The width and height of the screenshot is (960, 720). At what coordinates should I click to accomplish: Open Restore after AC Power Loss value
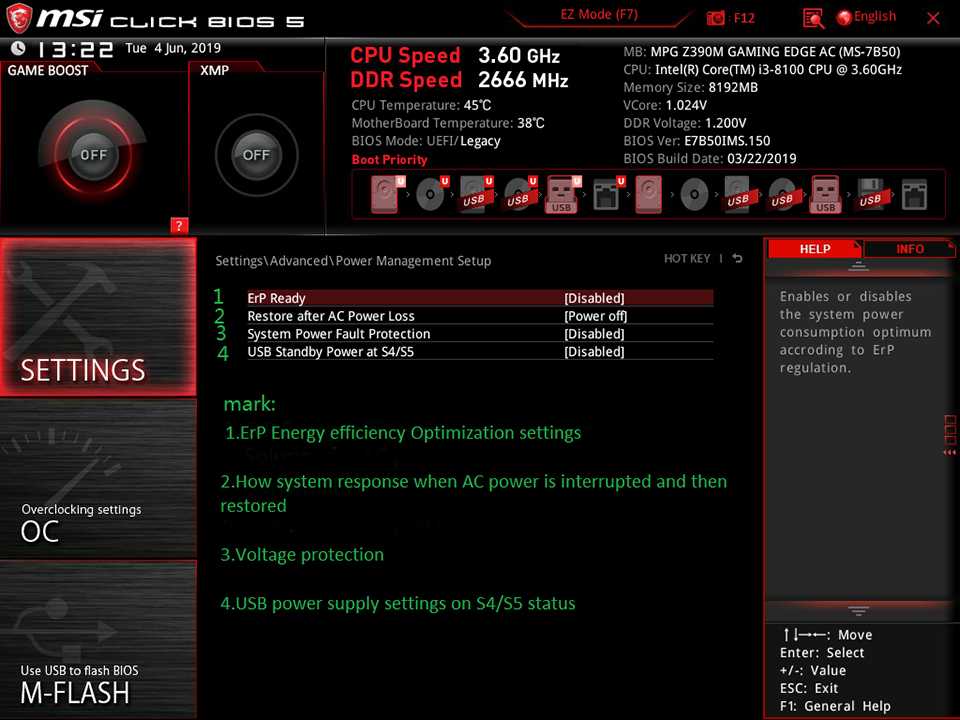[596, 316]
